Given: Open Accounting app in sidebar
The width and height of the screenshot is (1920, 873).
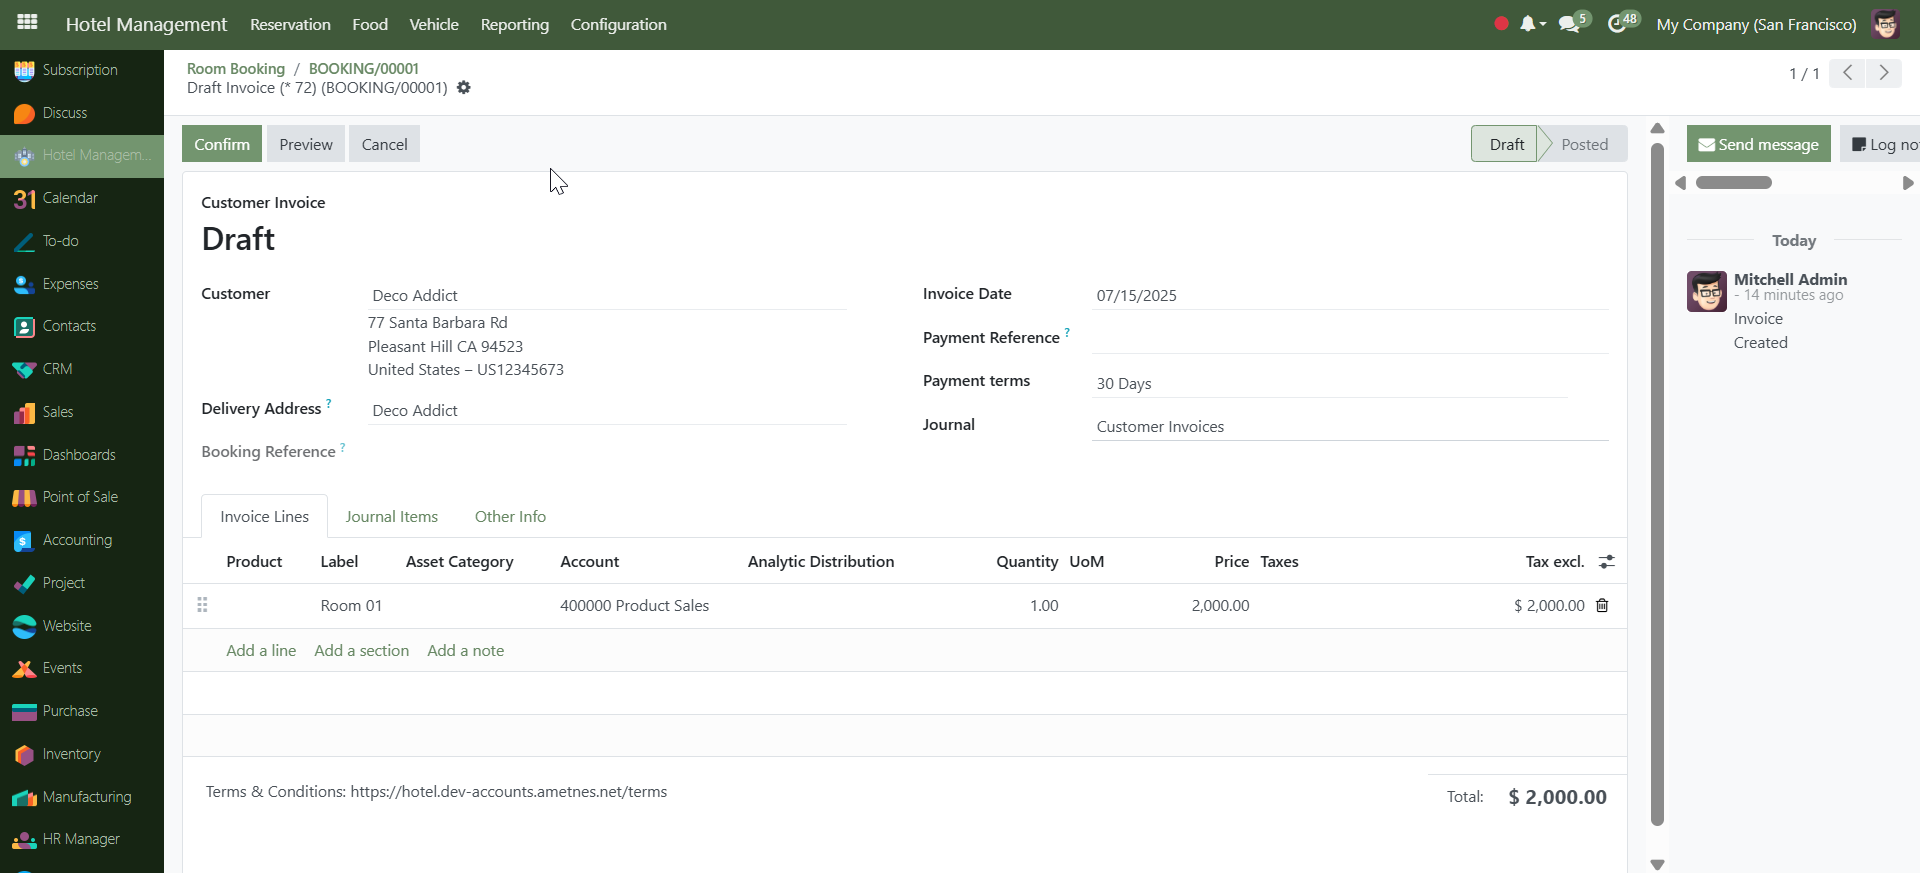Looking at the screenshot, I should click(x=77, y=540).
